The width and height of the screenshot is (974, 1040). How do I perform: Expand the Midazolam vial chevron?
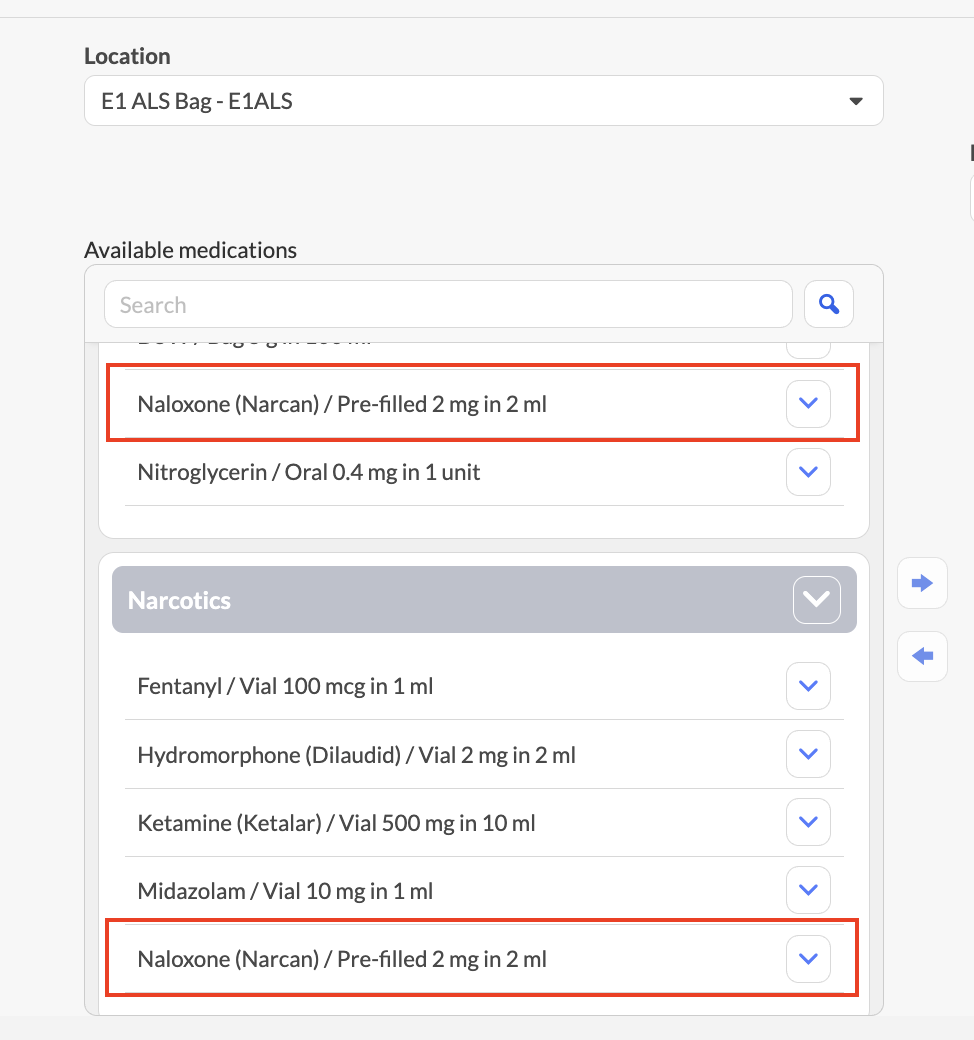[x=808, y=890]
